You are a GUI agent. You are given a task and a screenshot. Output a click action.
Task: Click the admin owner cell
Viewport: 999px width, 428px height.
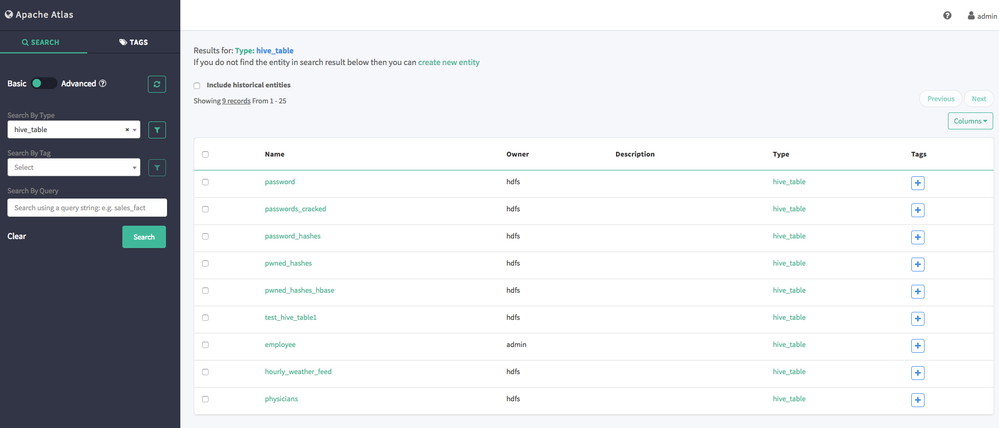tap(516, 345)
